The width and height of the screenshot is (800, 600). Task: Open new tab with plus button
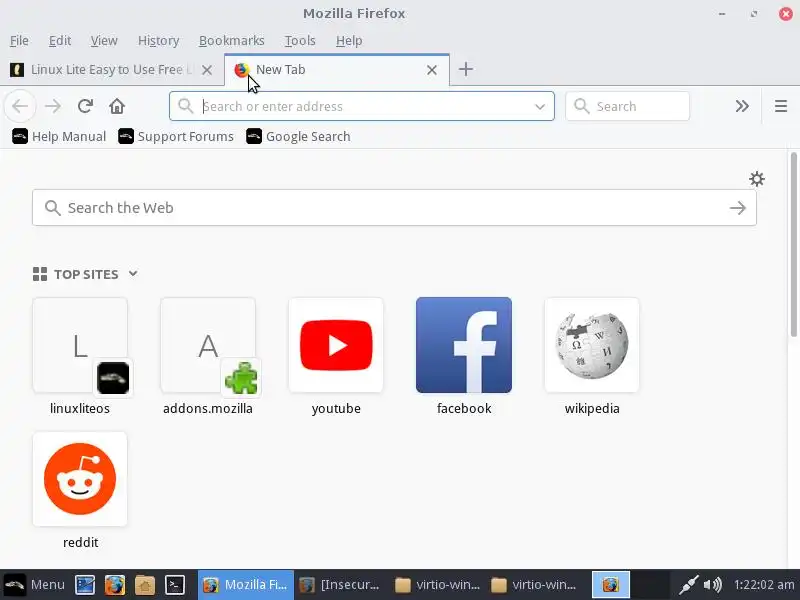point(465,69)
